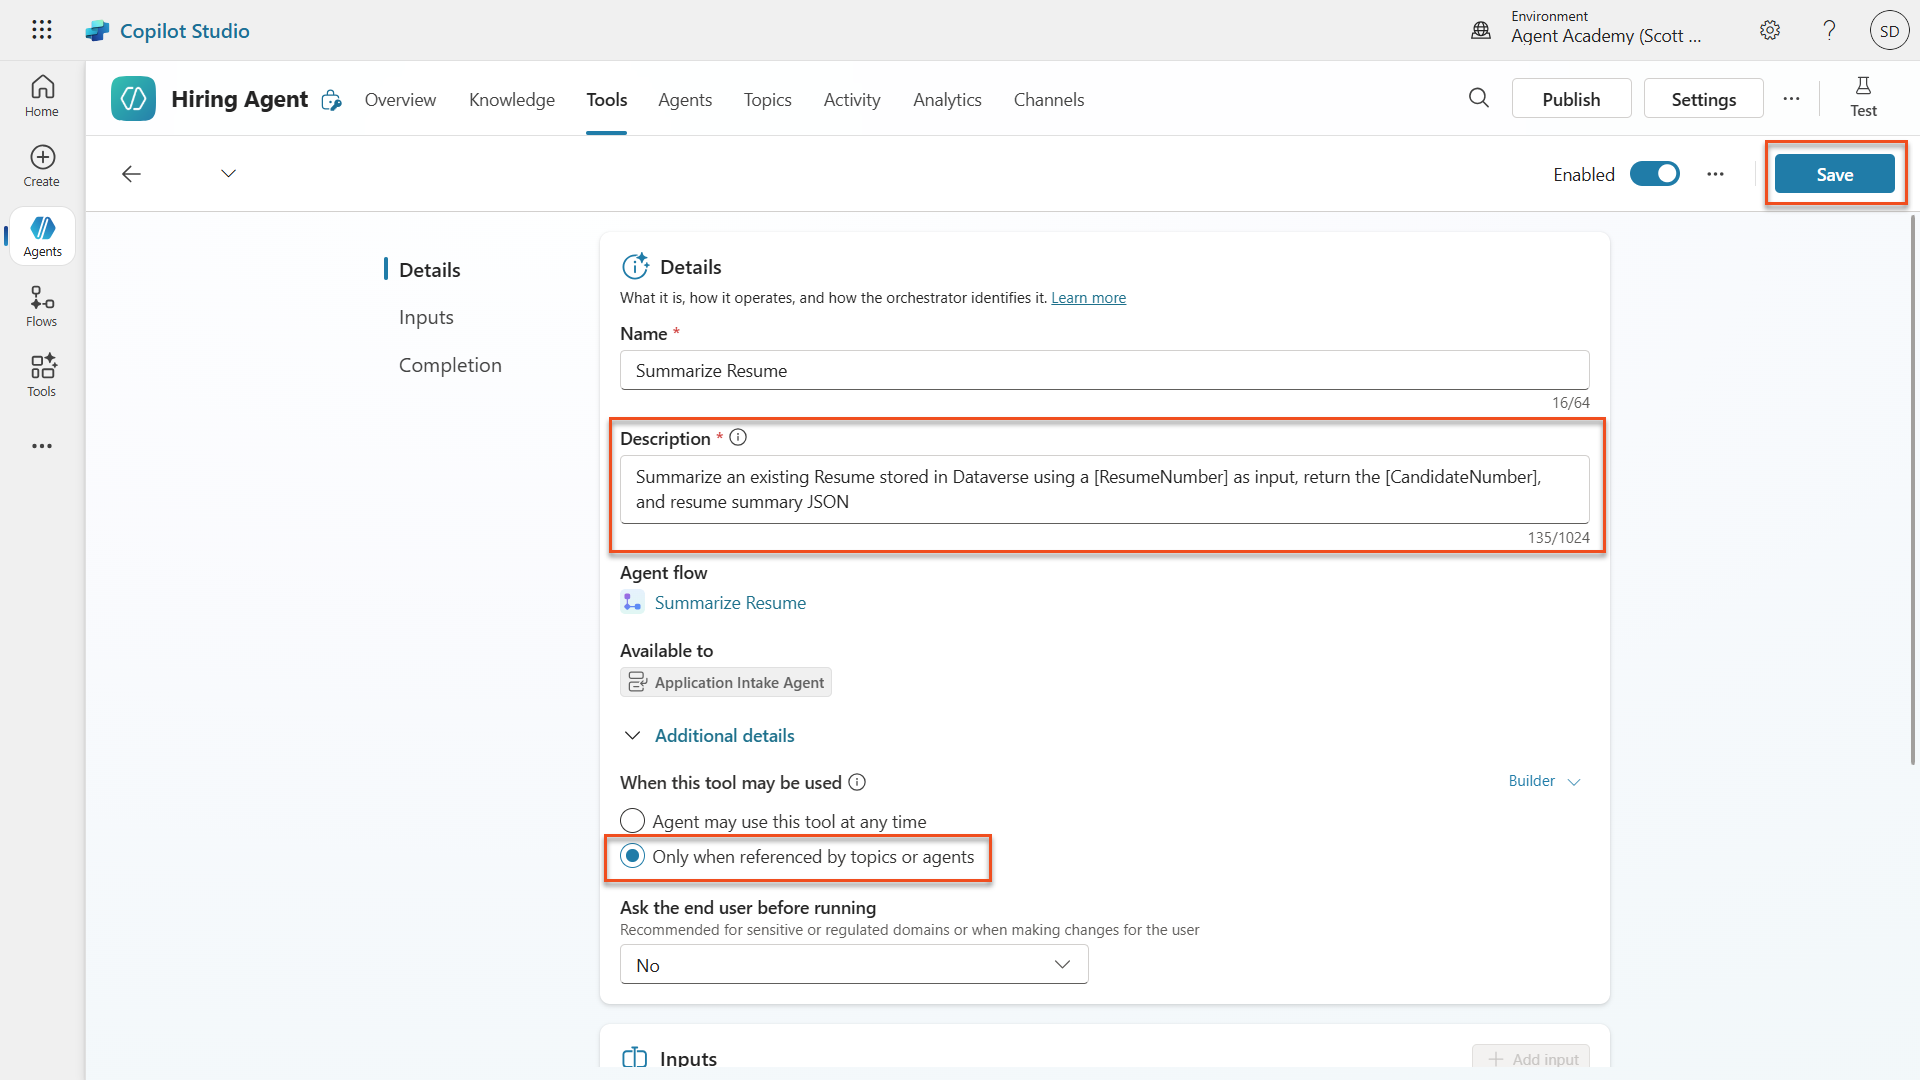Image resolution: width=1920 pixels, height=1080 pixels.
Task: Click the Create plus icon
Action: tap(42, 166)
